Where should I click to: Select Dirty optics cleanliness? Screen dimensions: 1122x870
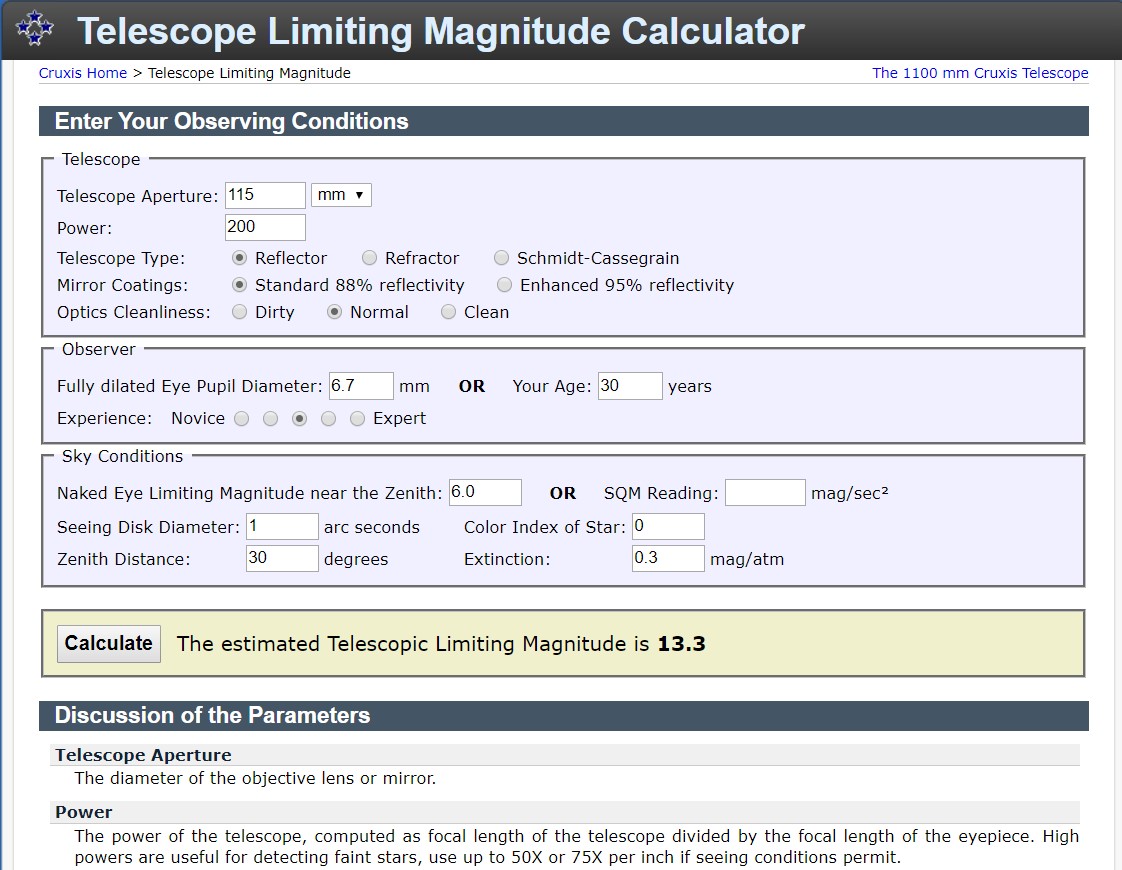click(x=239, y=312)
